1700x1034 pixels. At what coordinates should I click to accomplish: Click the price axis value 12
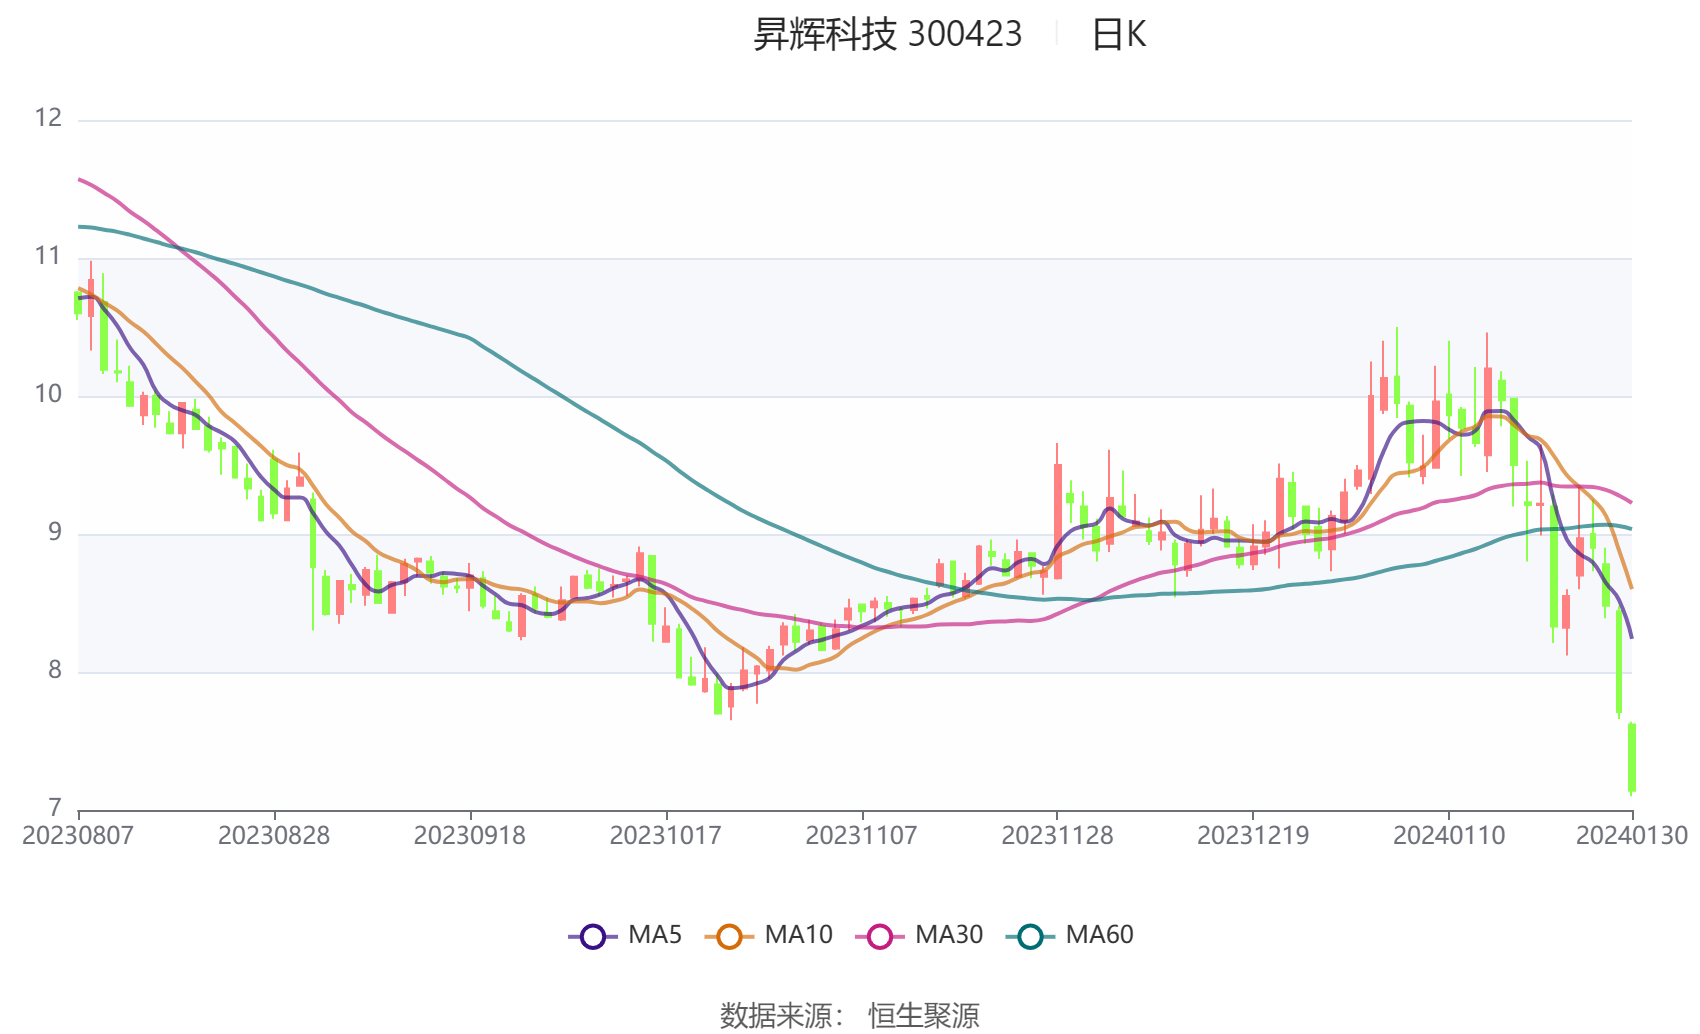(48, 118)
